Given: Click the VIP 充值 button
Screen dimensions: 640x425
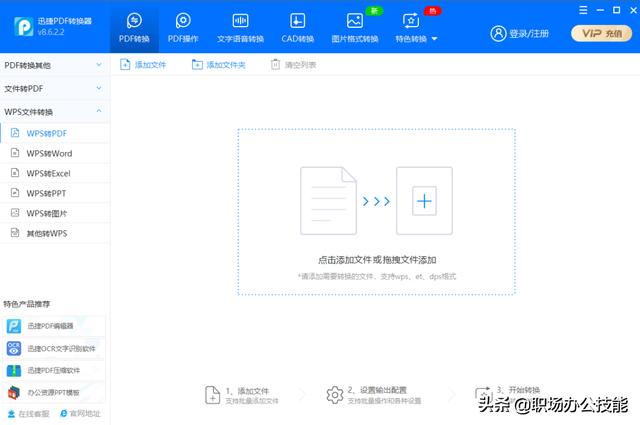Looking at the screenshot, I should pyautogui.click(x=601, y=33).
